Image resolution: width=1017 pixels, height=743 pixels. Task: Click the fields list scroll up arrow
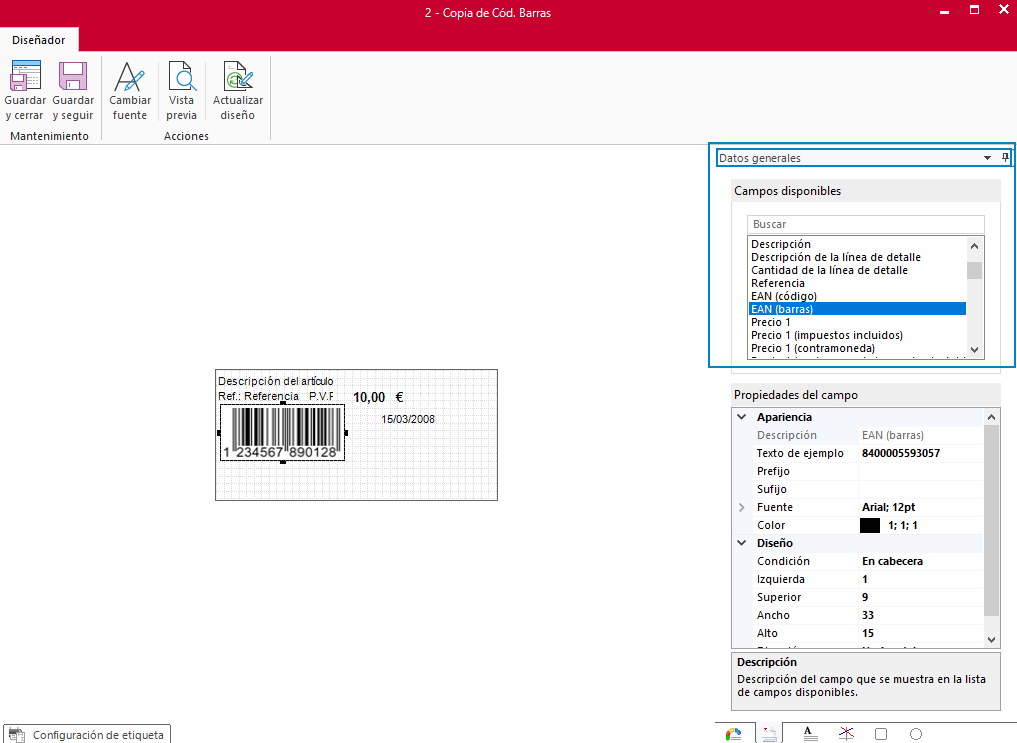point(974,246)
